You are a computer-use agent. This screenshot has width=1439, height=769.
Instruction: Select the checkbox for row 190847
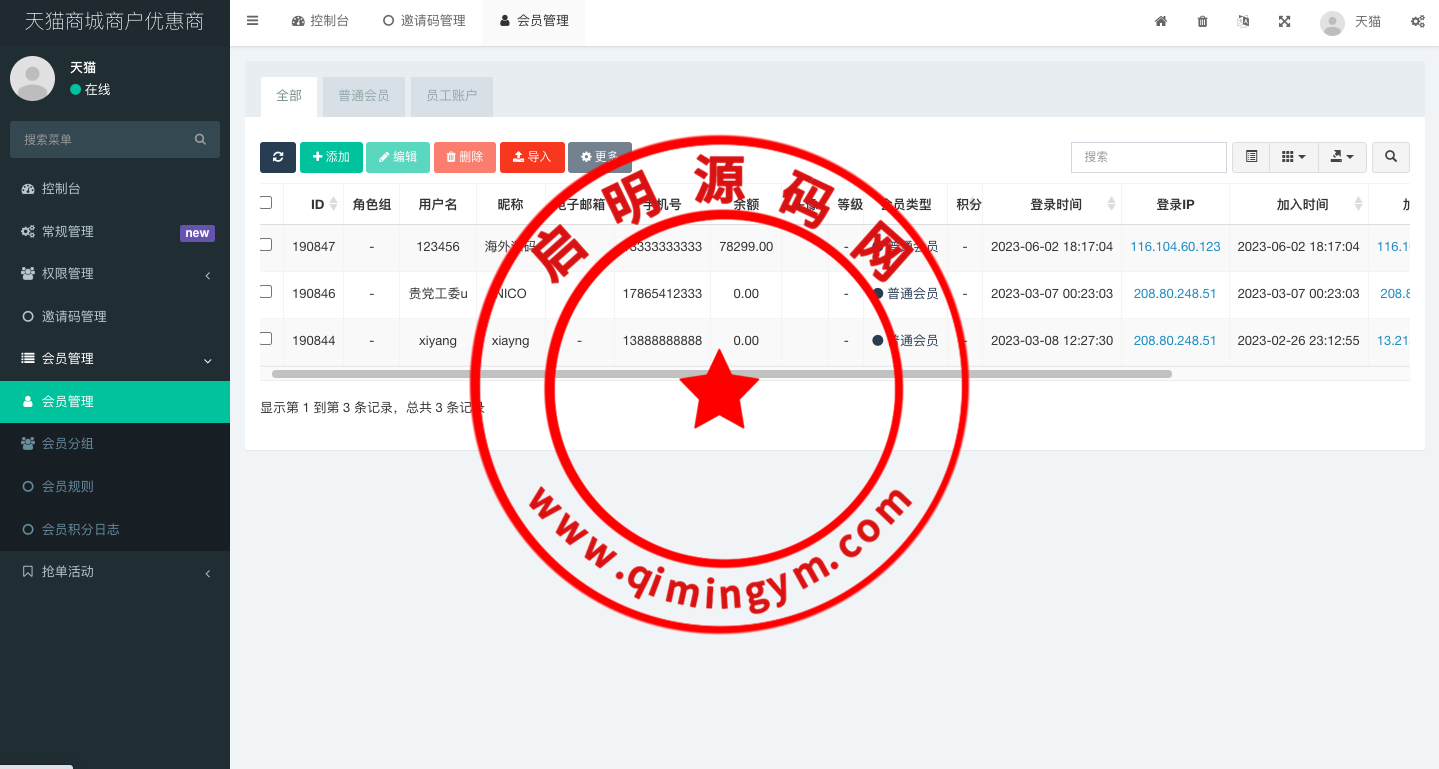coord(266,245)
